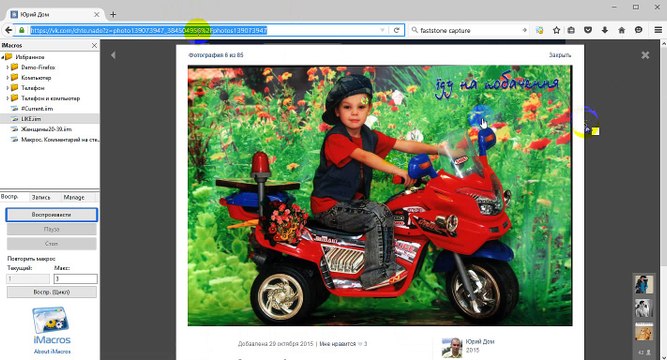Click the Воспроизвести play button
The height and width of the screenshot is (360, 667).
(51, 215)
